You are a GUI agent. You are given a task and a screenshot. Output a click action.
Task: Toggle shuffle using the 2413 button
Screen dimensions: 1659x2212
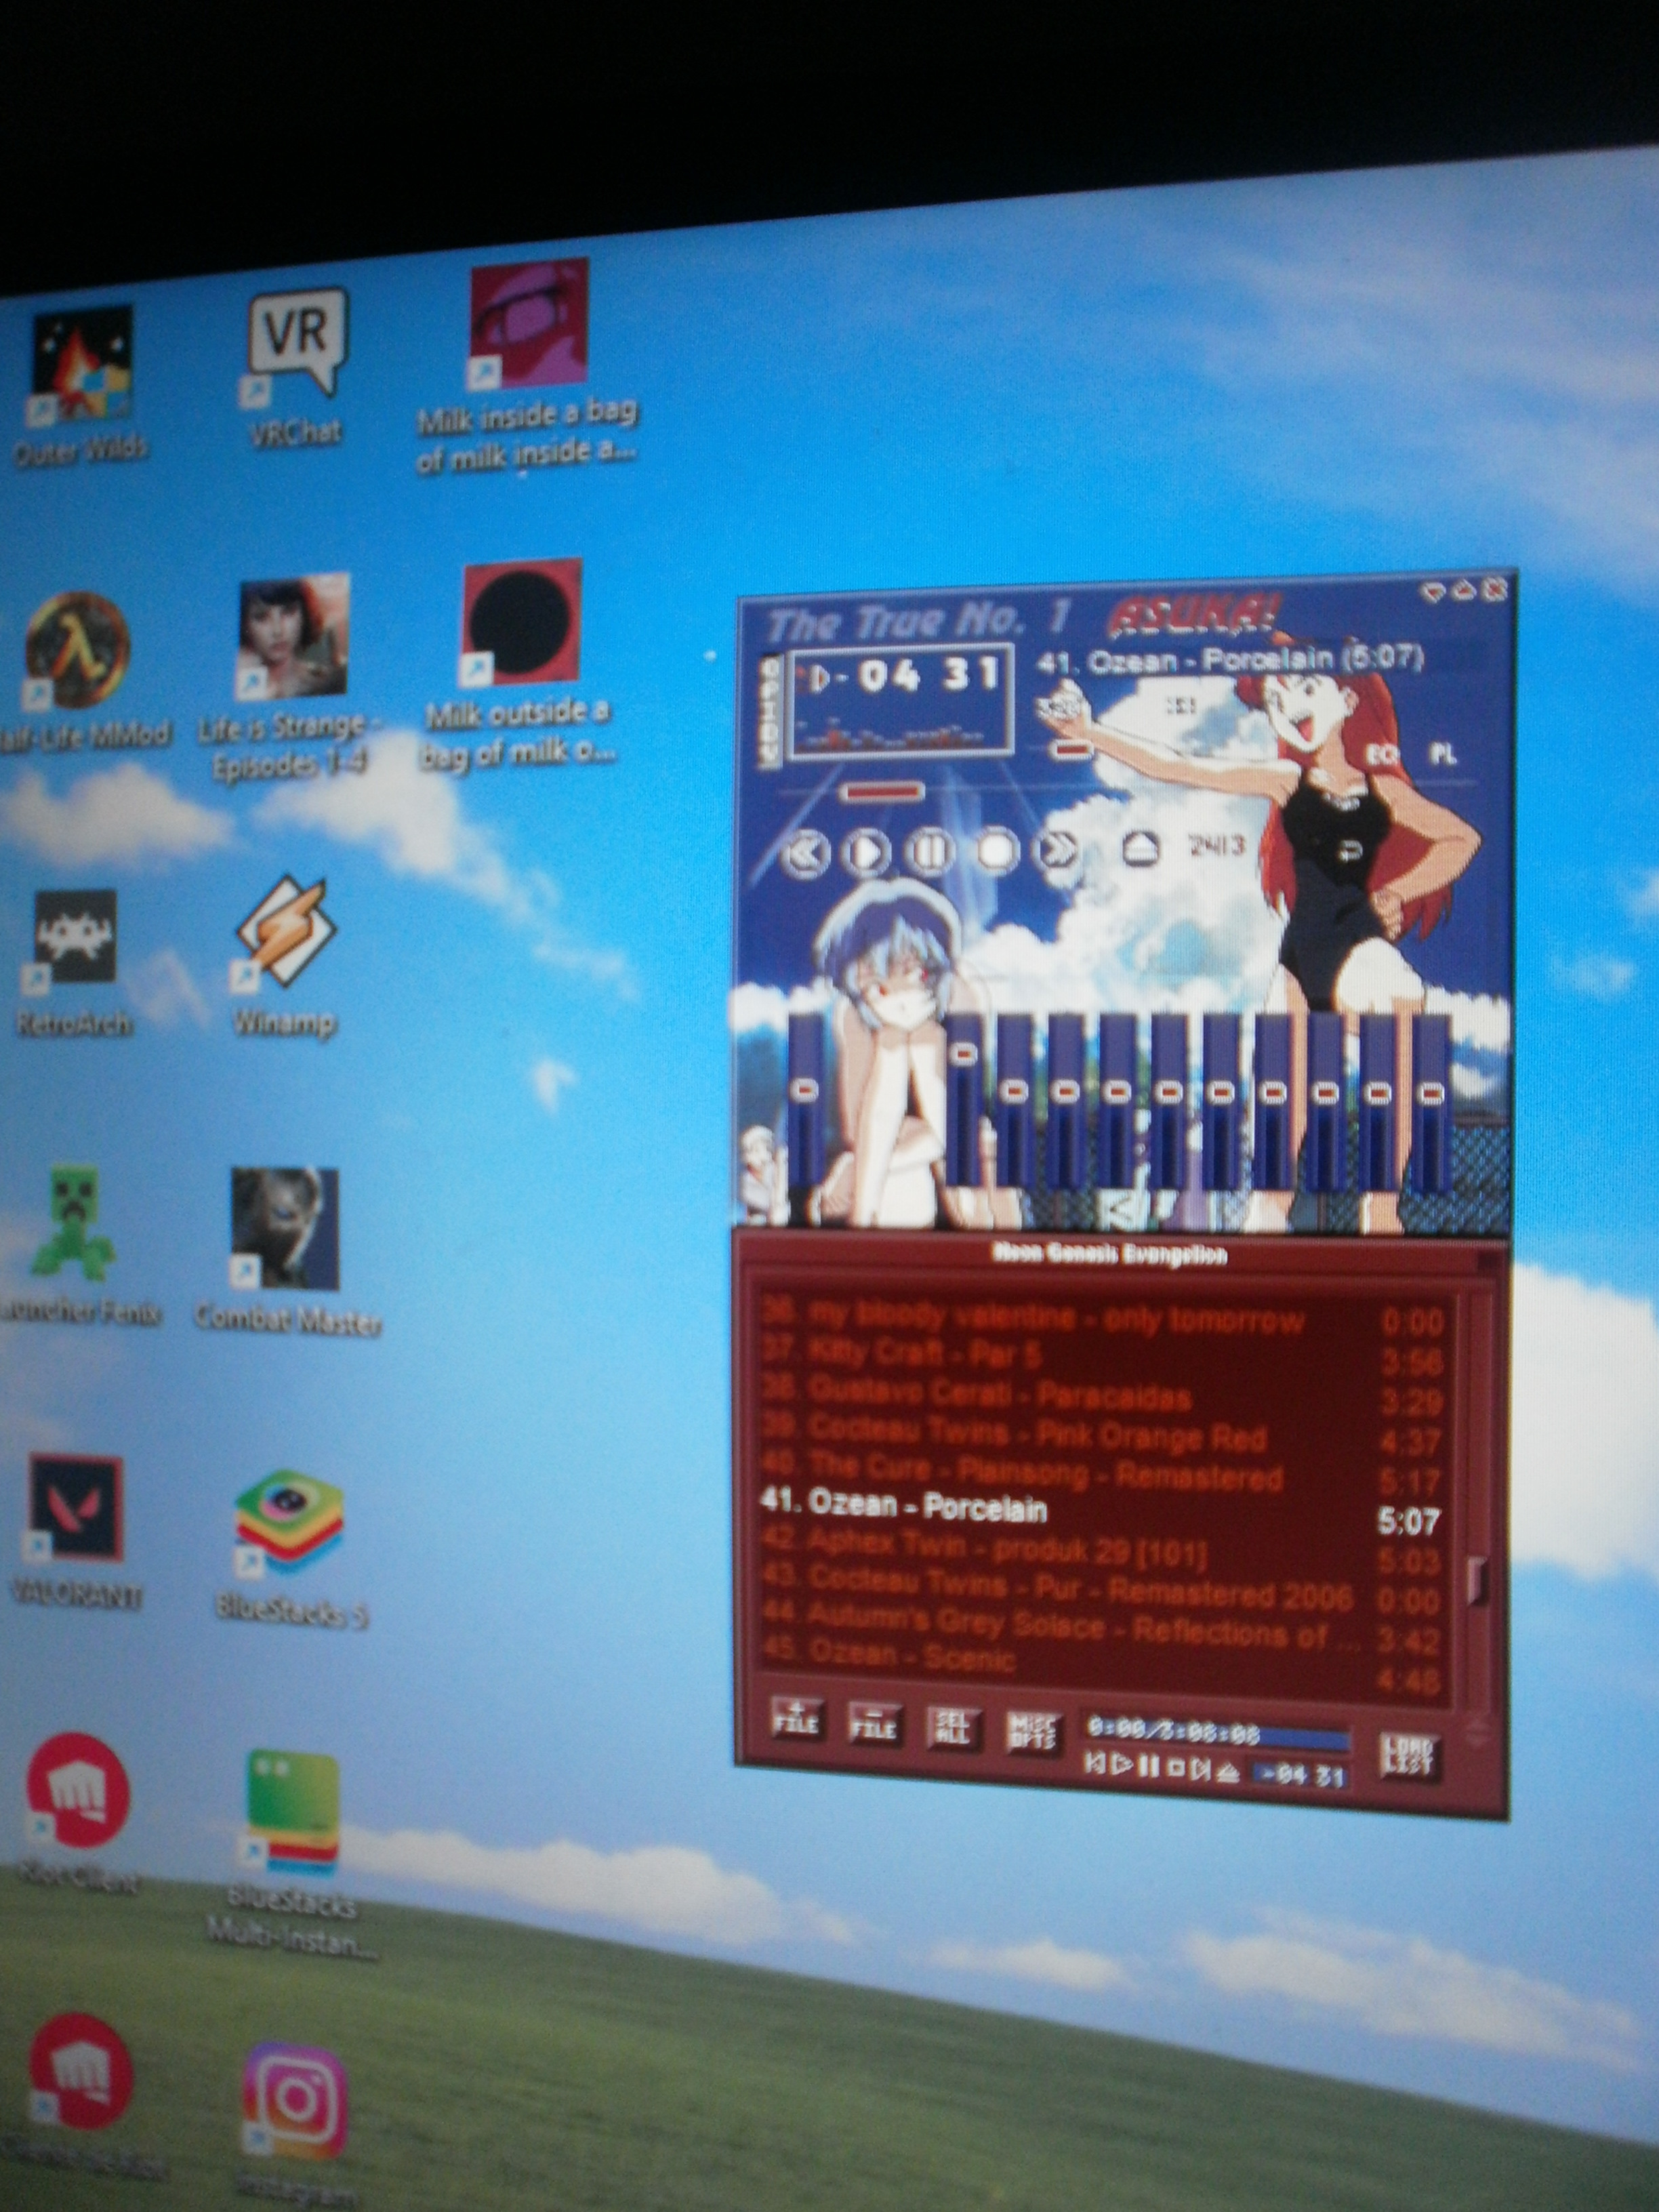click(1217, 846)
